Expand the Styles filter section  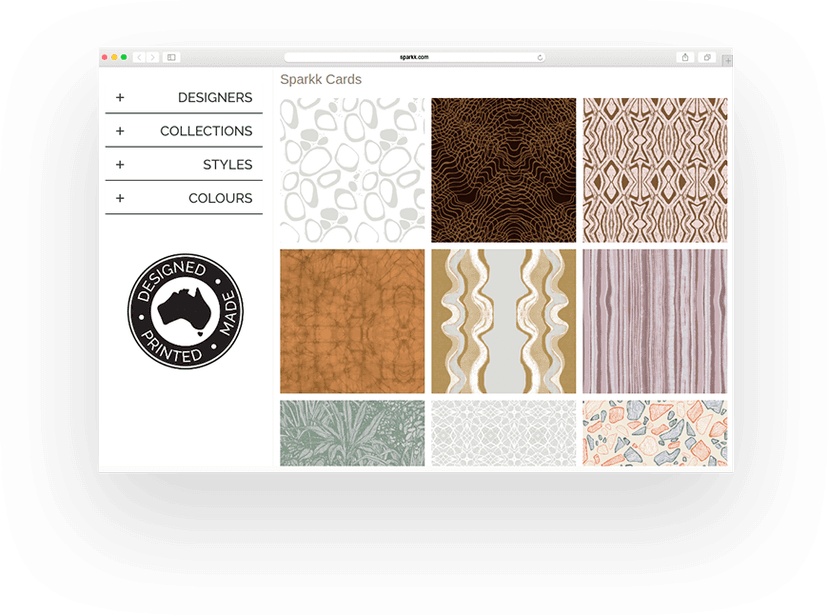[x=184, y=165]
